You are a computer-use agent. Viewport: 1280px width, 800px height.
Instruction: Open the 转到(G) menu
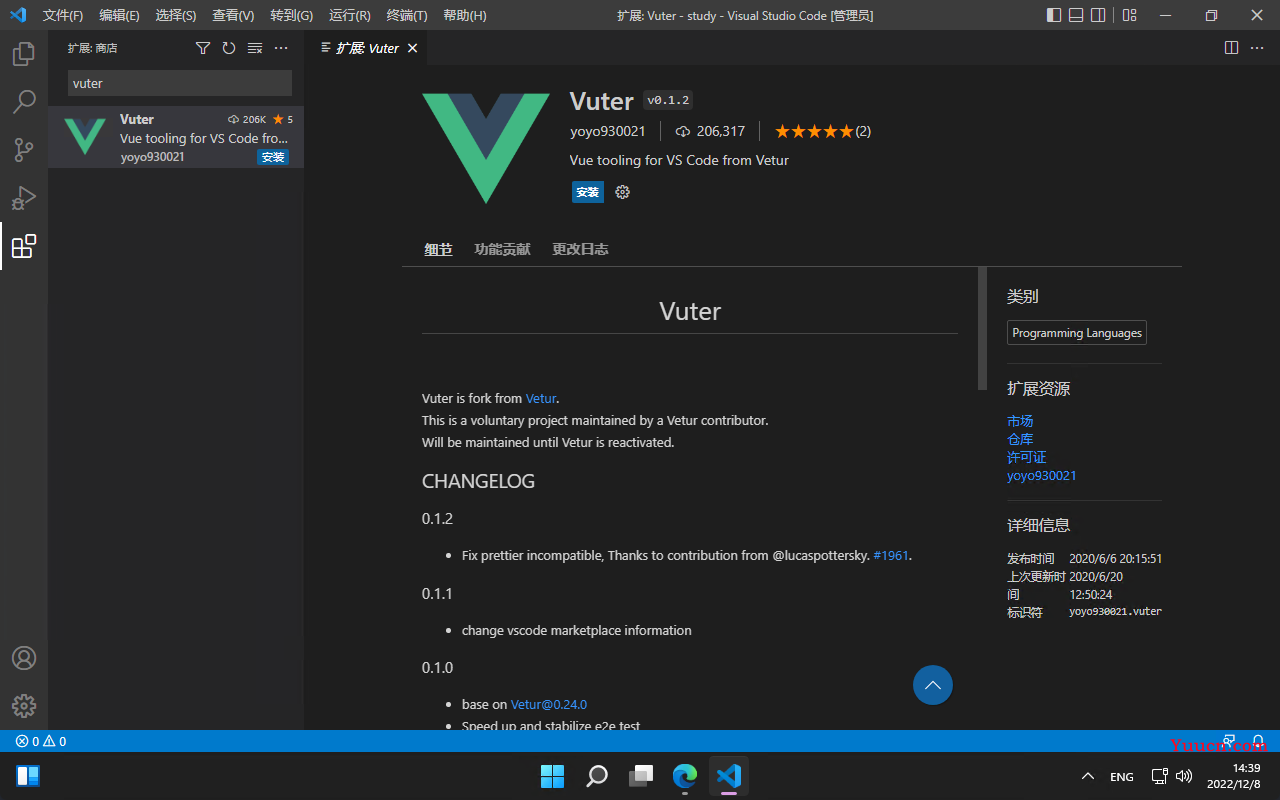[291, 15]
